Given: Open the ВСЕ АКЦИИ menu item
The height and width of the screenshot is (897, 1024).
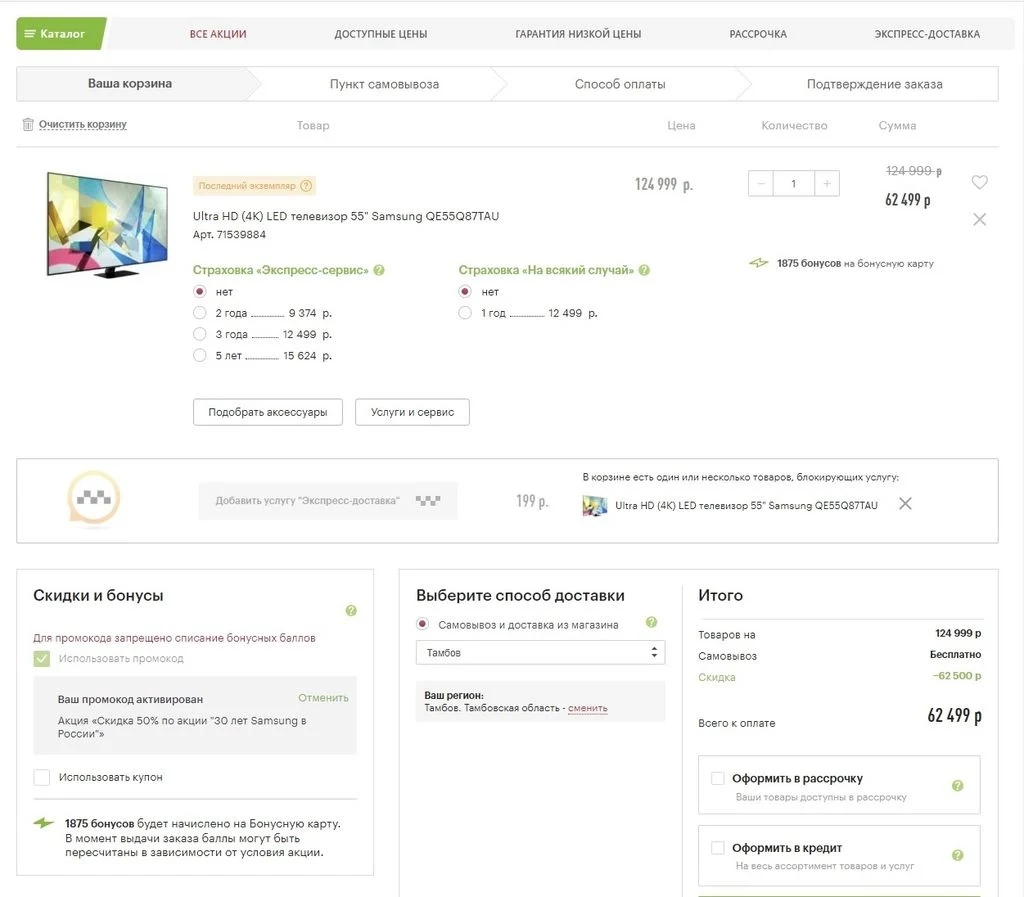Looking at the screenshot, I should (218, 34).
